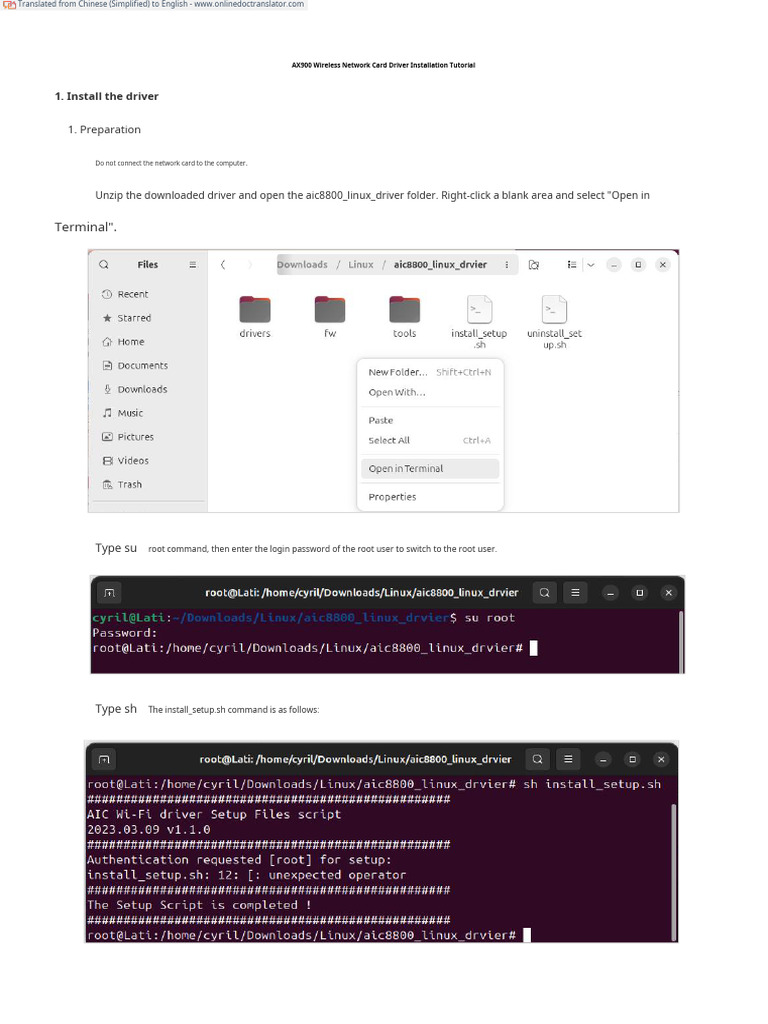The image size is (768, 1024).
Task: Click Downloads in the path bar
Action: click(302, 264)
